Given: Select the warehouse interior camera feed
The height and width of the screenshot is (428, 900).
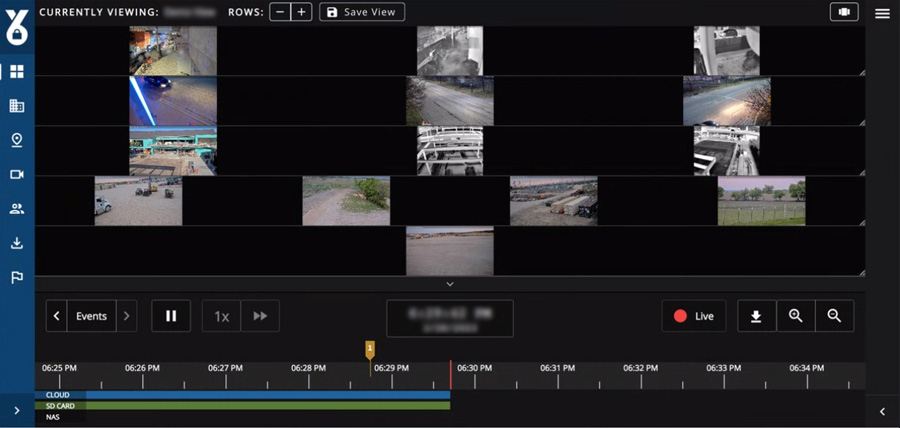Looking at the screenshot, I should [173, 50].
